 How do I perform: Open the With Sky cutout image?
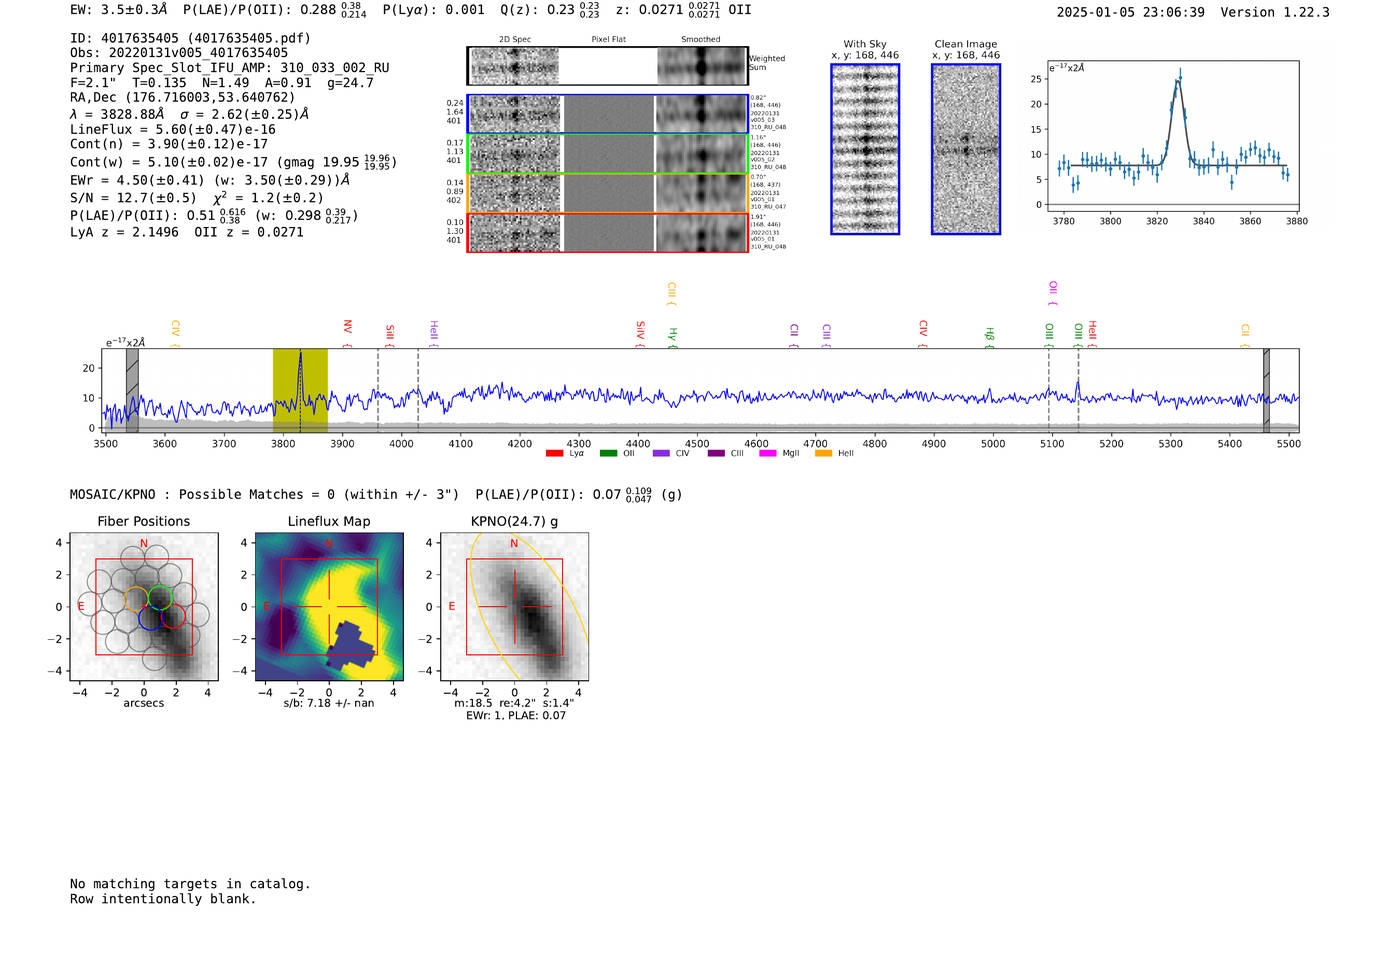pyautogui.click(x=865, y=149)
